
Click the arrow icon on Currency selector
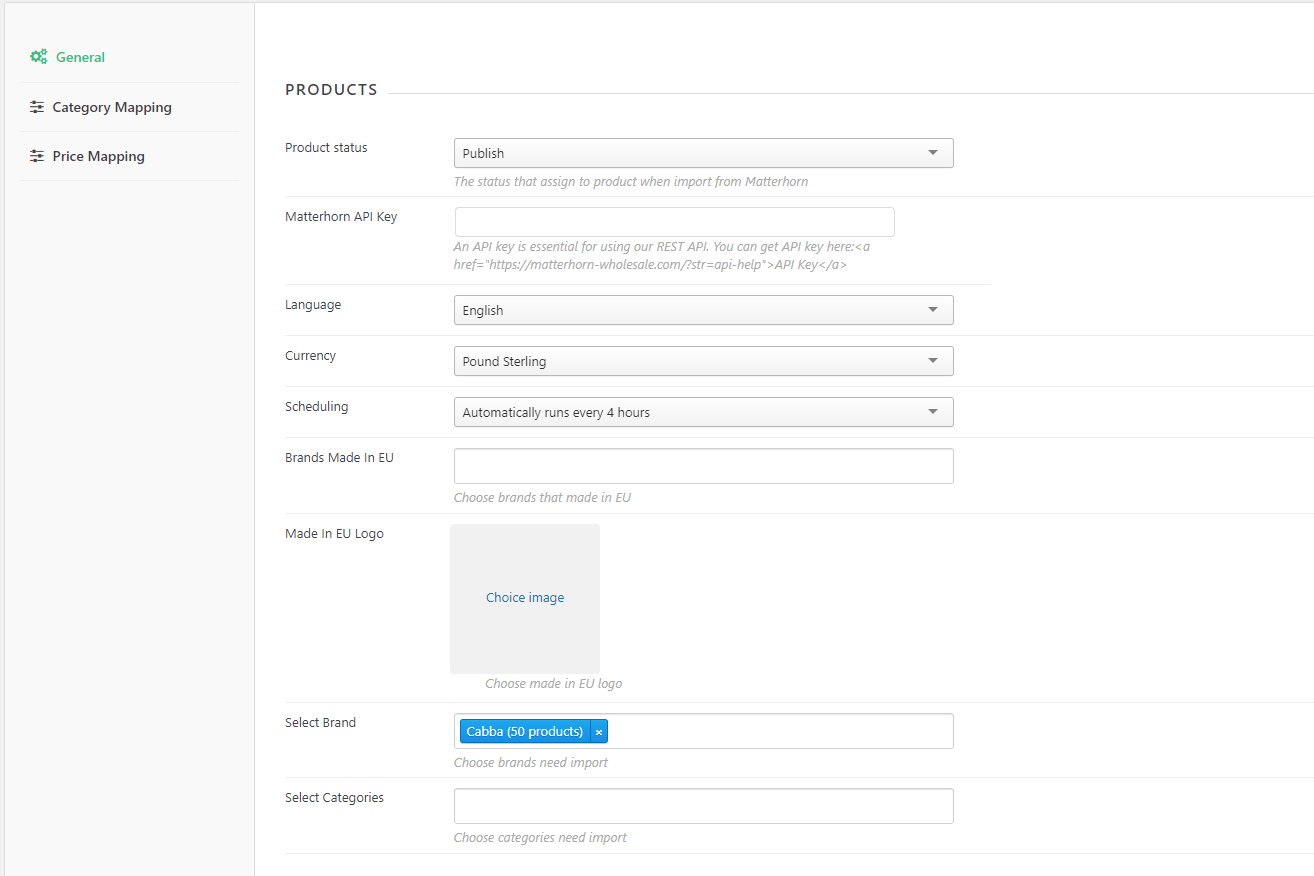click(933, 361)
